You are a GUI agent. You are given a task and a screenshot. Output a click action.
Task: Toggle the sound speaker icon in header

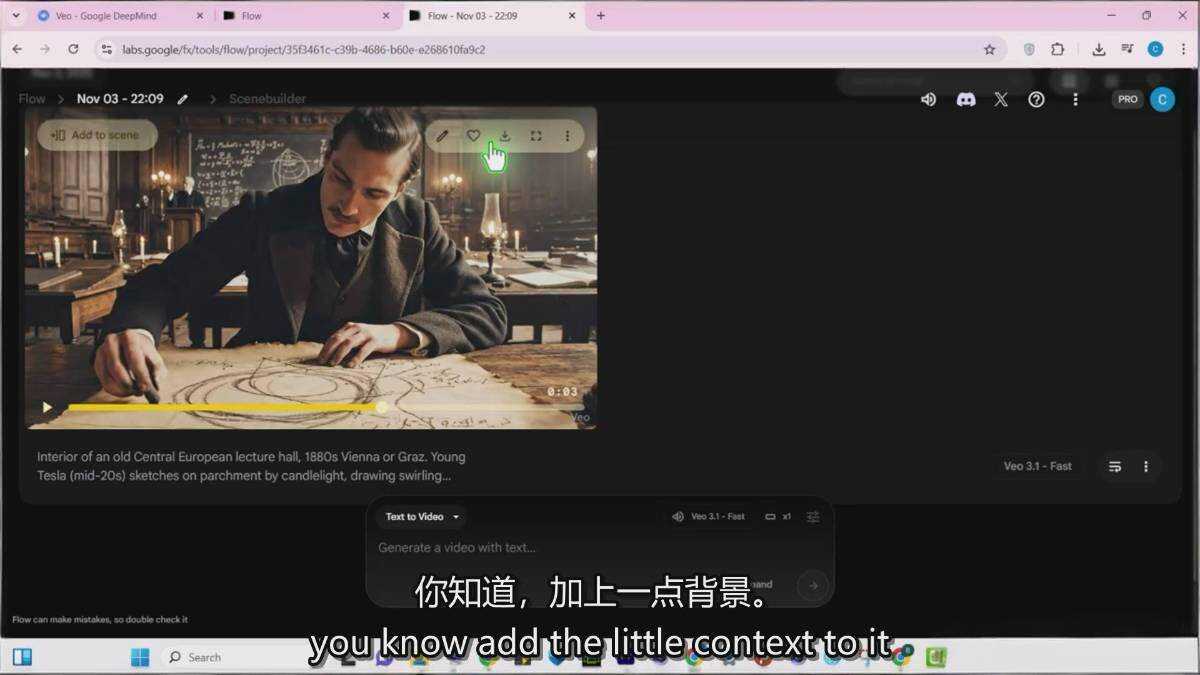928,99
